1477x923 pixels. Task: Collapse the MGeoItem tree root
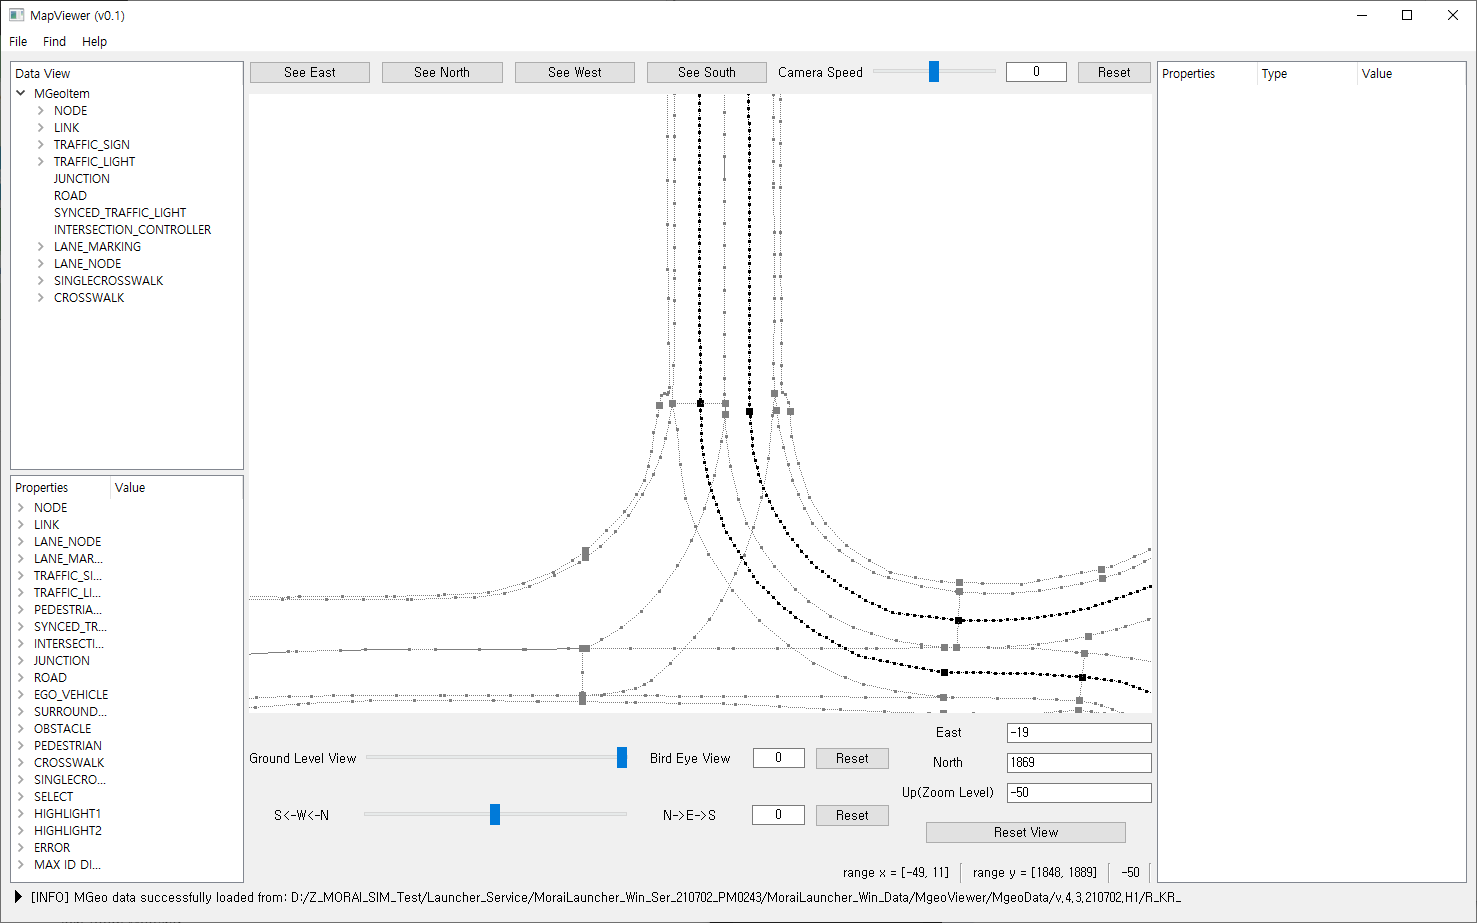tap(21, 93)
